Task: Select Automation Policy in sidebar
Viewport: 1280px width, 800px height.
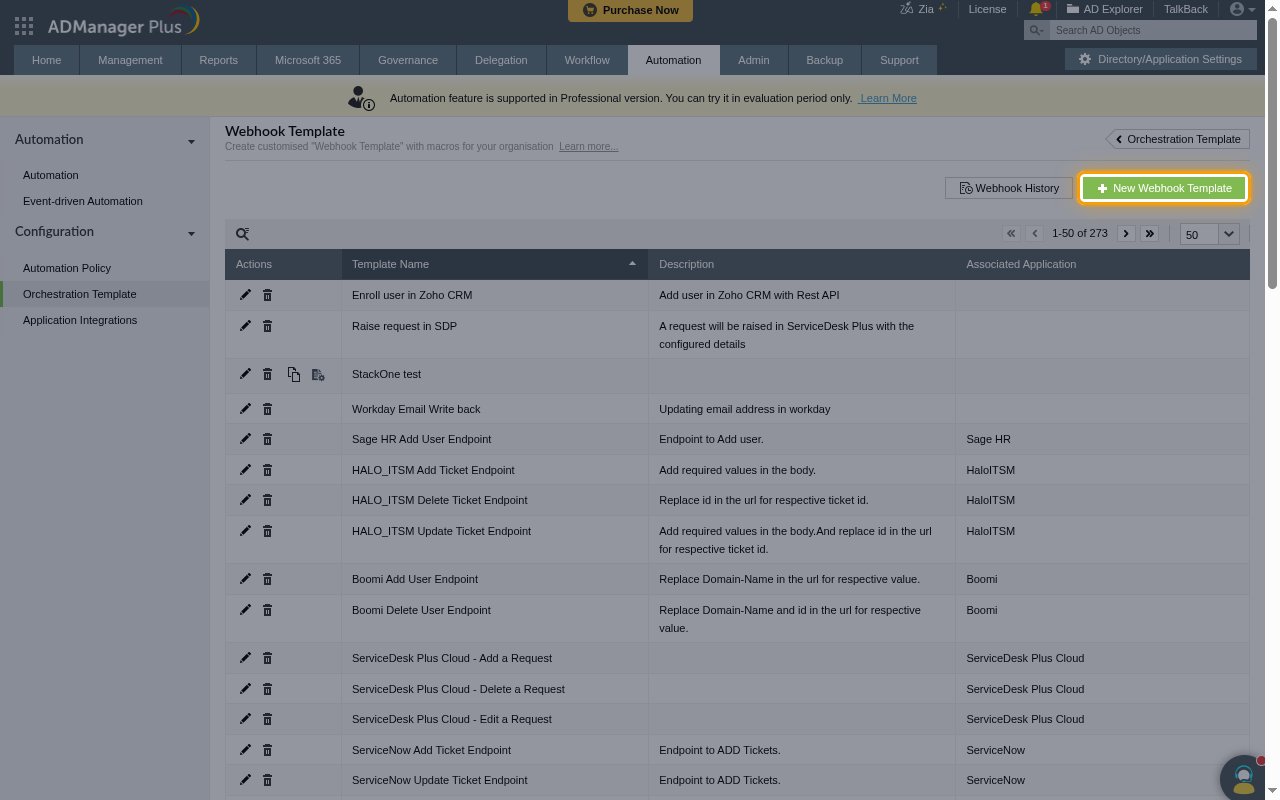Action: pyautogui.click(x=67, y=268)
